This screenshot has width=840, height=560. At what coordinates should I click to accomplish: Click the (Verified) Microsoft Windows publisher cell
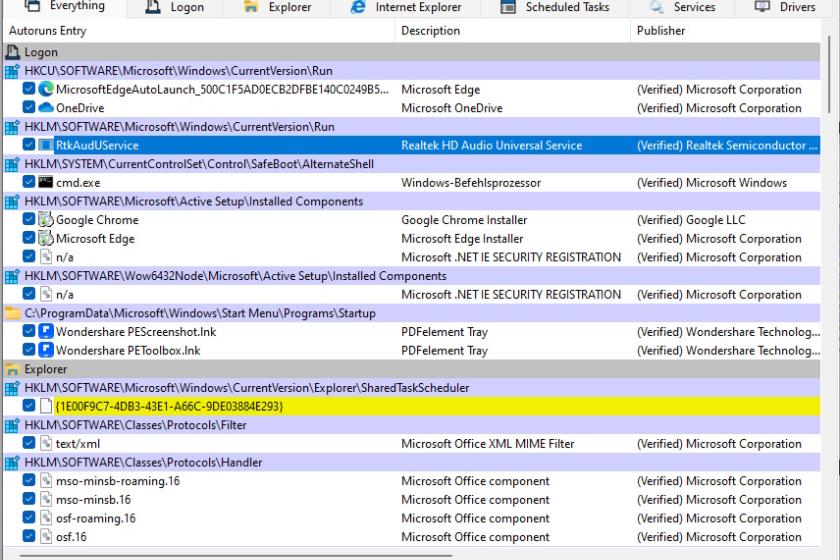pyautogui.click(x=711, y=183)
